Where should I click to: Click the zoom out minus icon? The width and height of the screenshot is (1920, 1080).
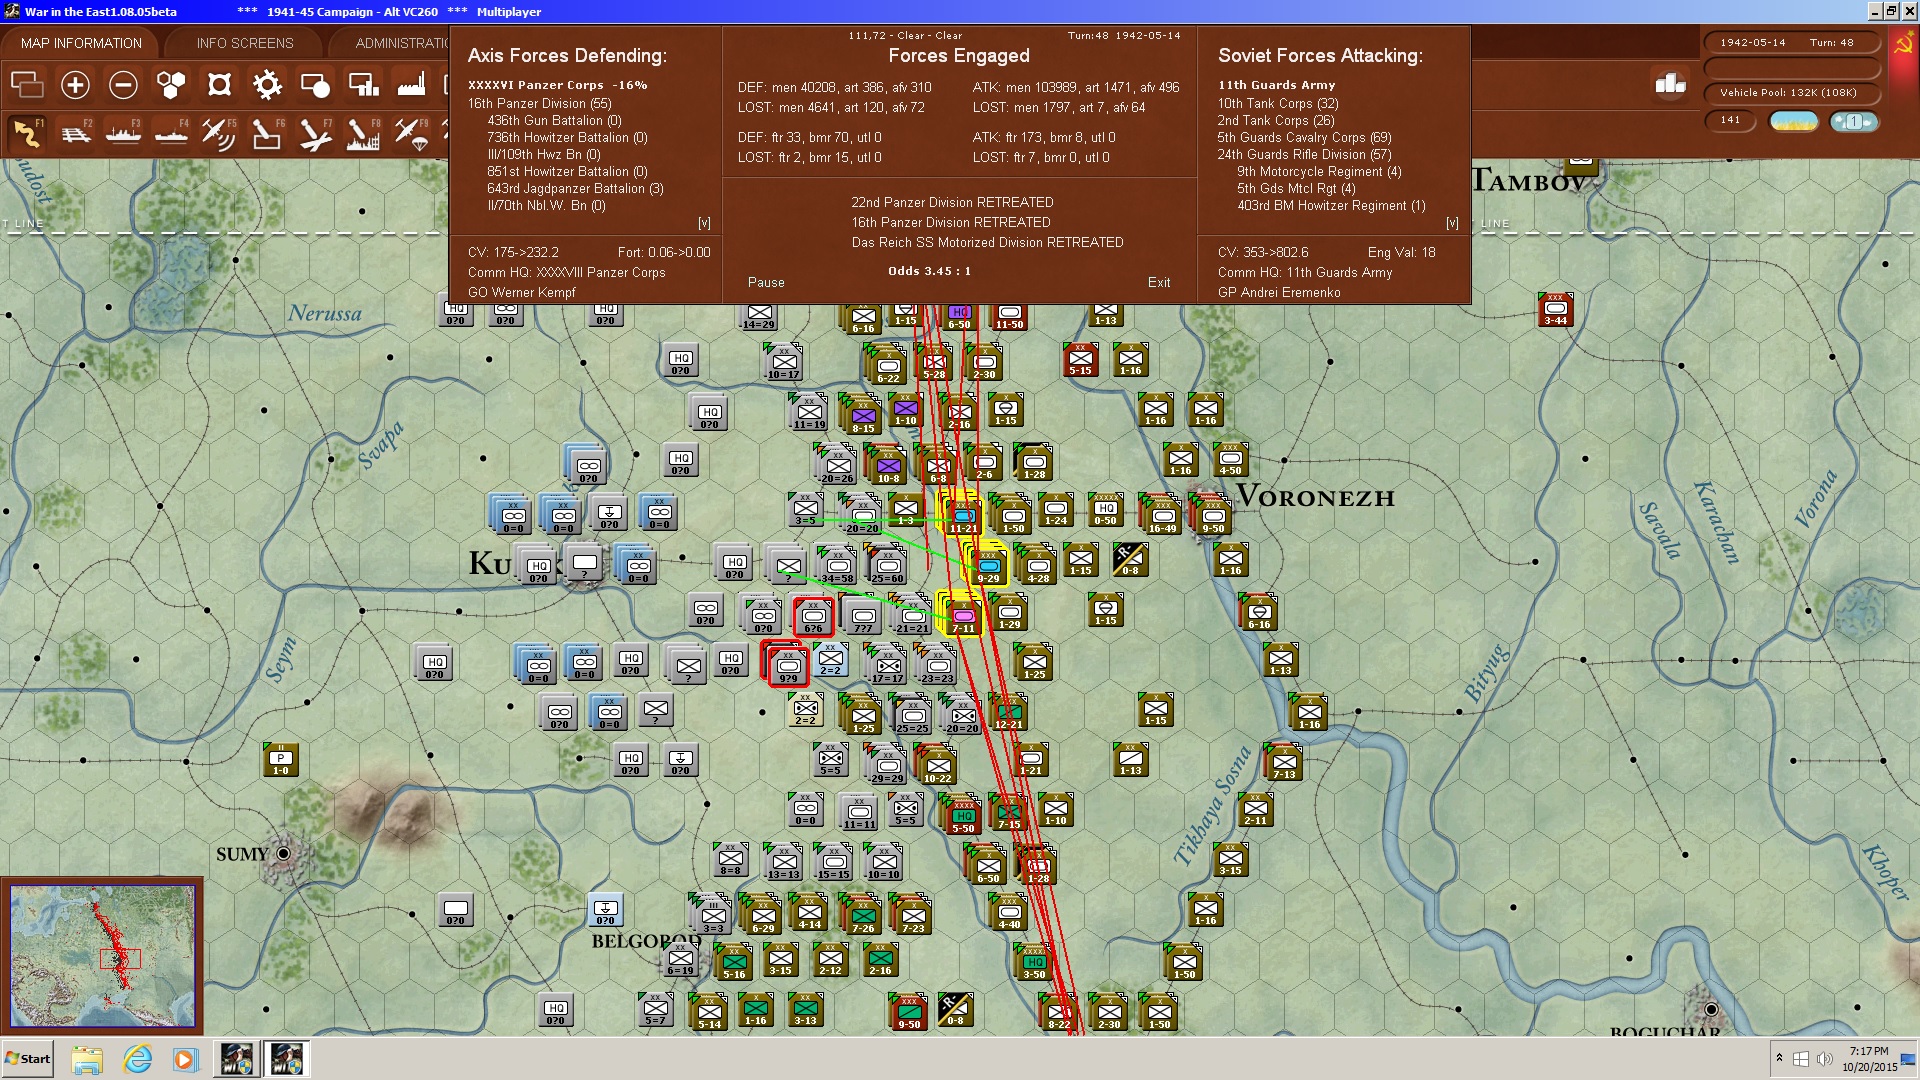point(123,85)
